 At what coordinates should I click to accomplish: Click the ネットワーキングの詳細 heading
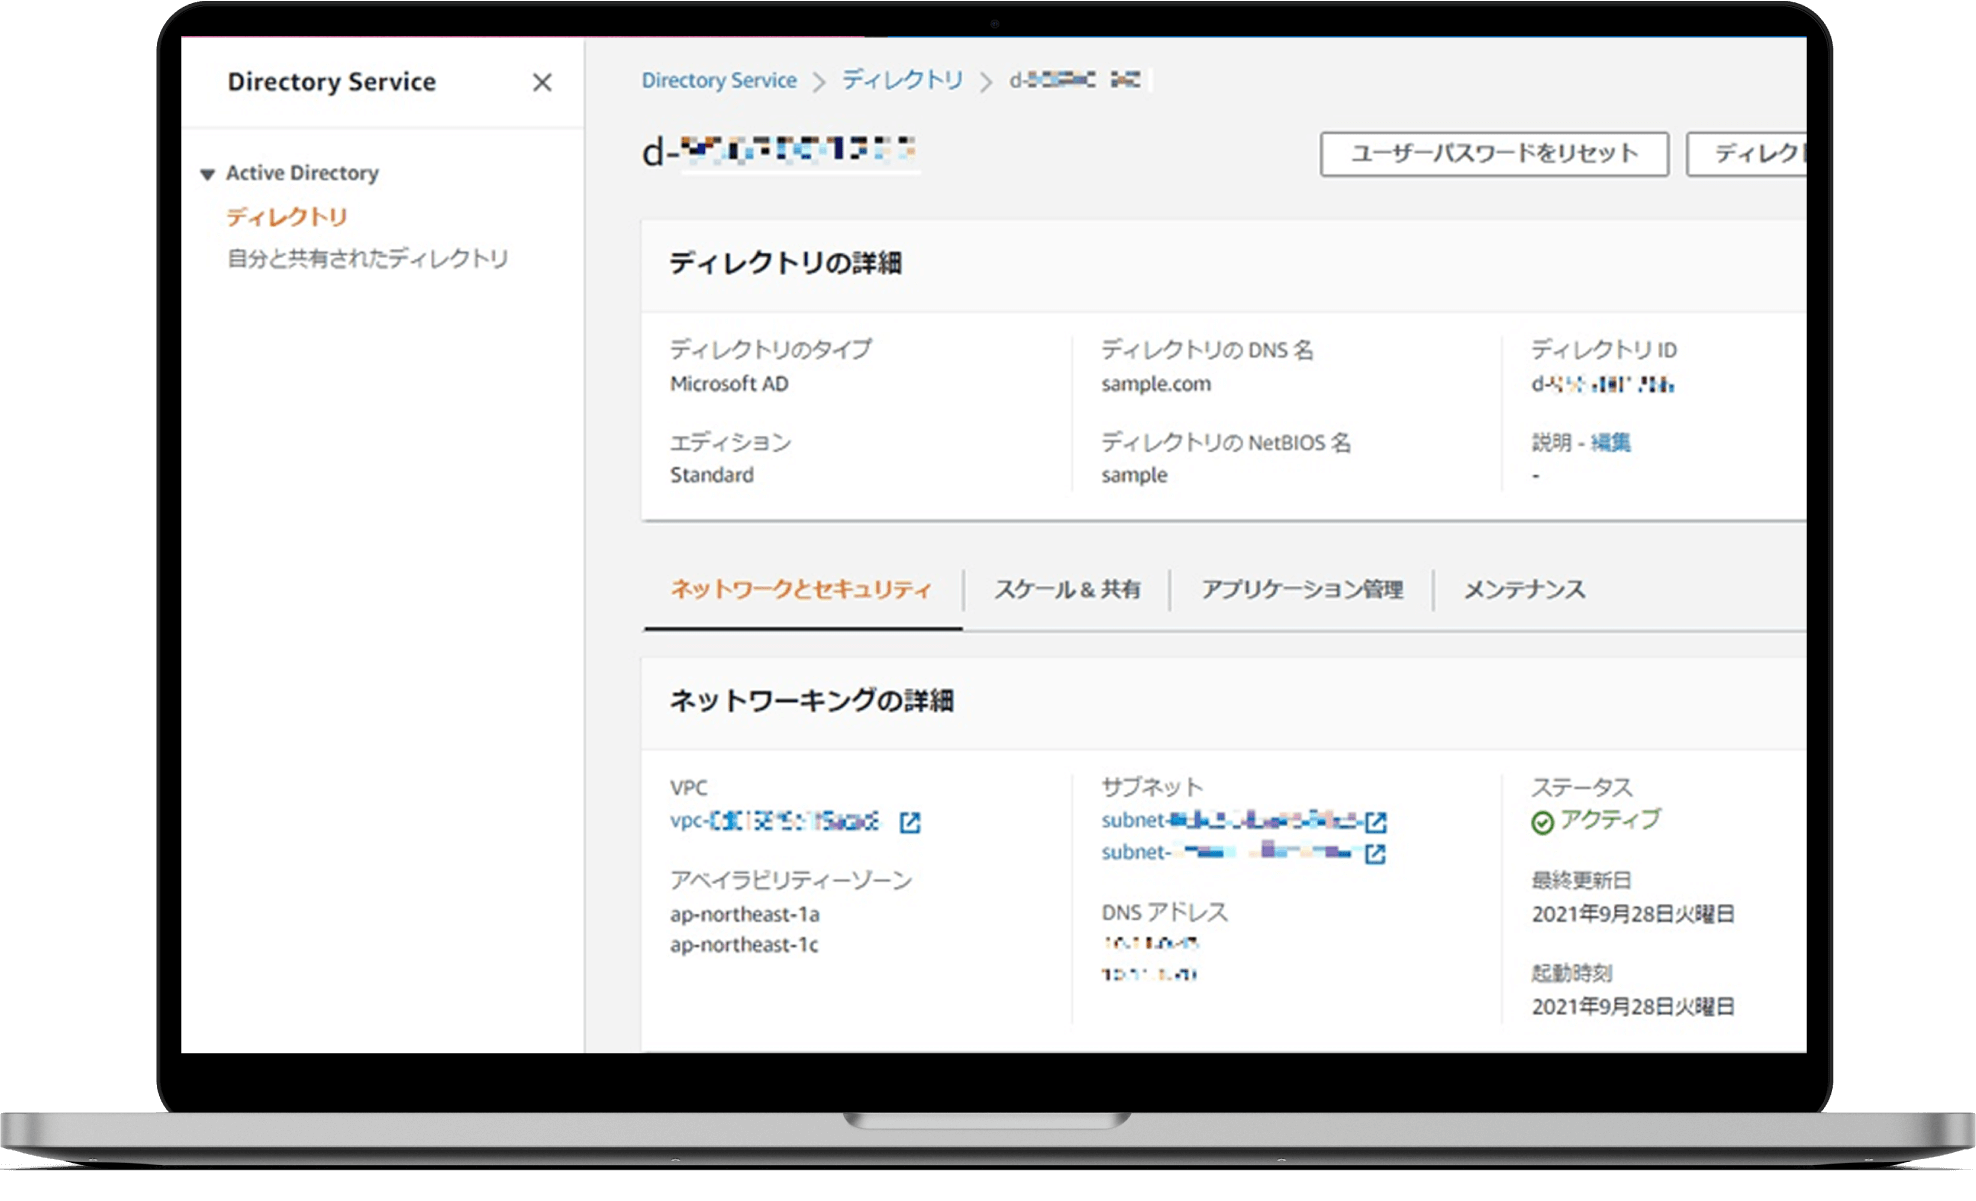coord(811,701)
